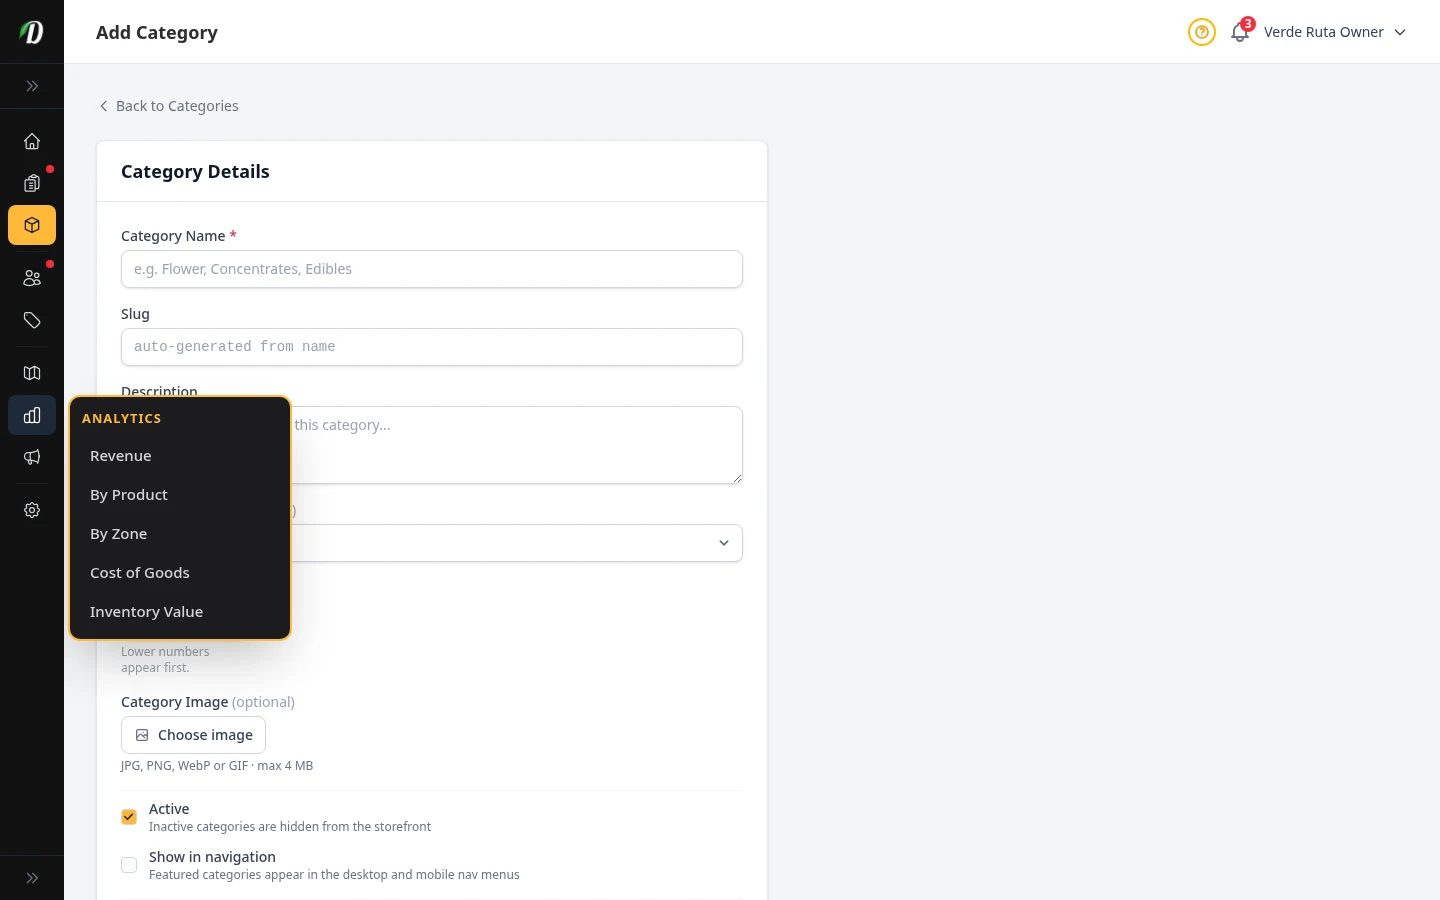
Task: Expand the sidebar with the double-arrow chevron
Action: [32, 86]
